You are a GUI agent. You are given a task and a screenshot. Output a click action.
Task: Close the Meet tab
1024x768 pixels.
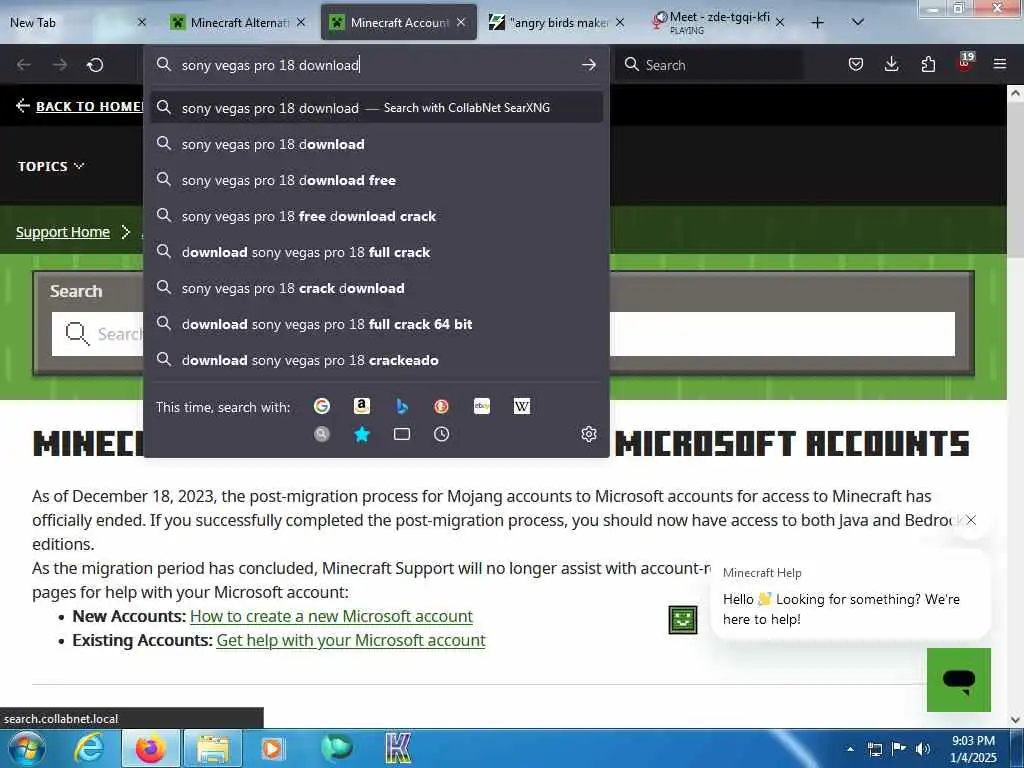780,22
